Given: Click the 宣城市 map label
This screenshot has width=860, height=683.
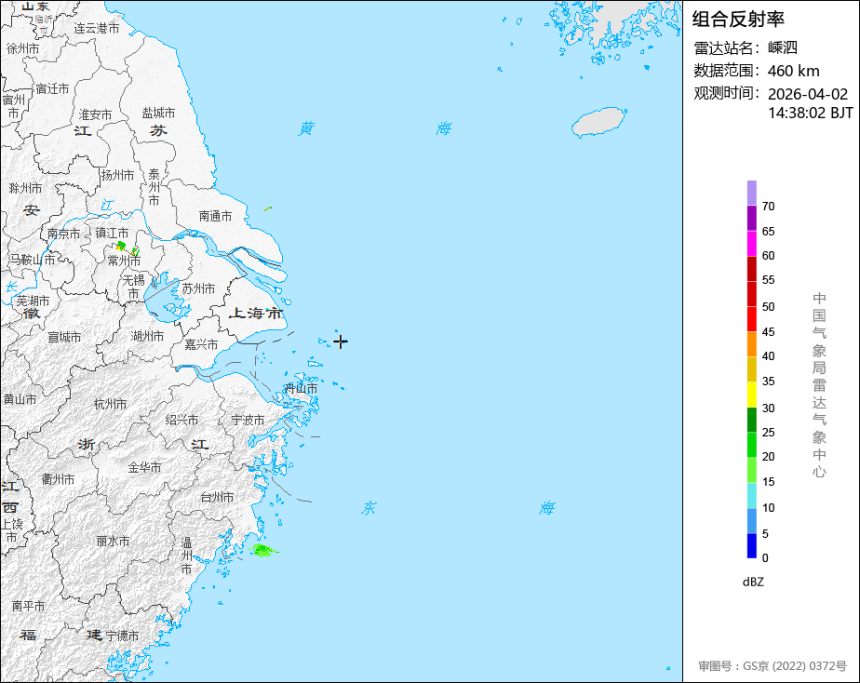Looking at the screenshot, I should click(64, 337).
